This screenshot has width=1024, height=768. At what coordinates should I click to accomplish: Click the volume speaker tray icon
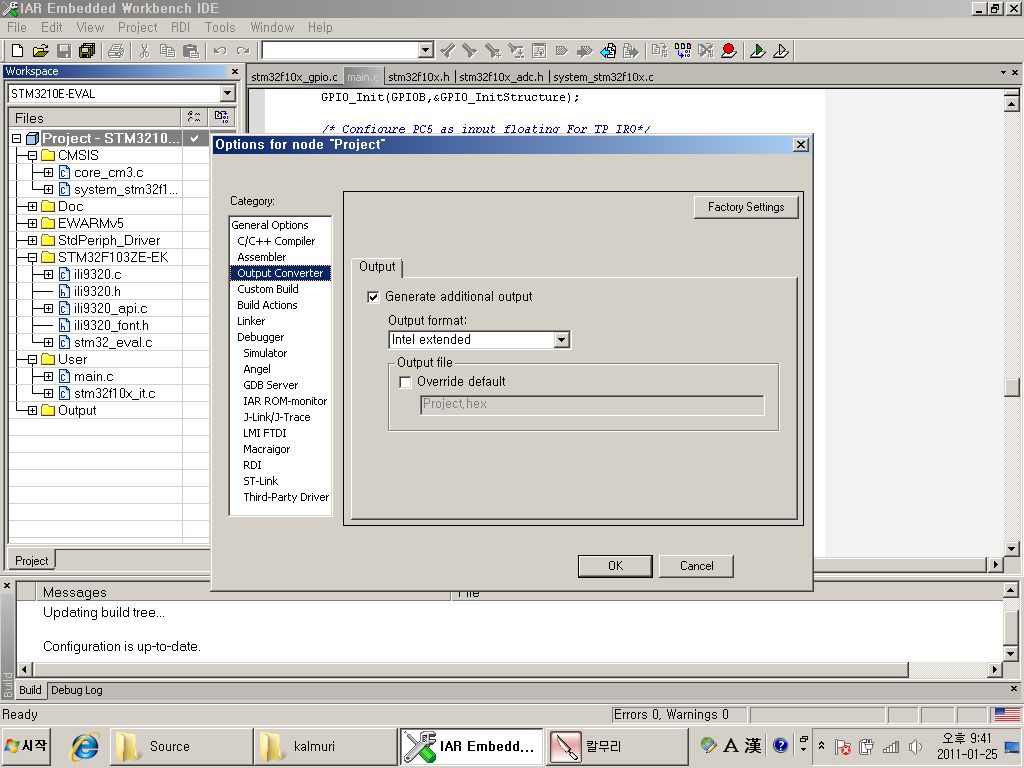tap(915, 746)
